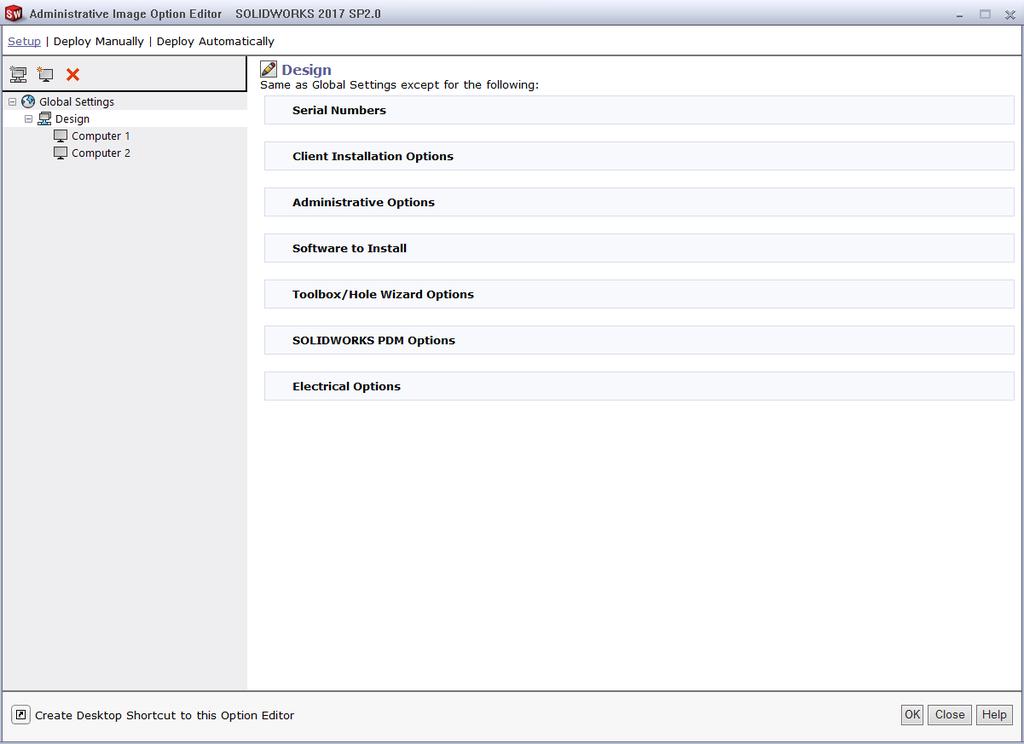This screenshot has height=744, width=1024.
Task: Click the Computer 2 monitor icon
Action: point(61,153)
